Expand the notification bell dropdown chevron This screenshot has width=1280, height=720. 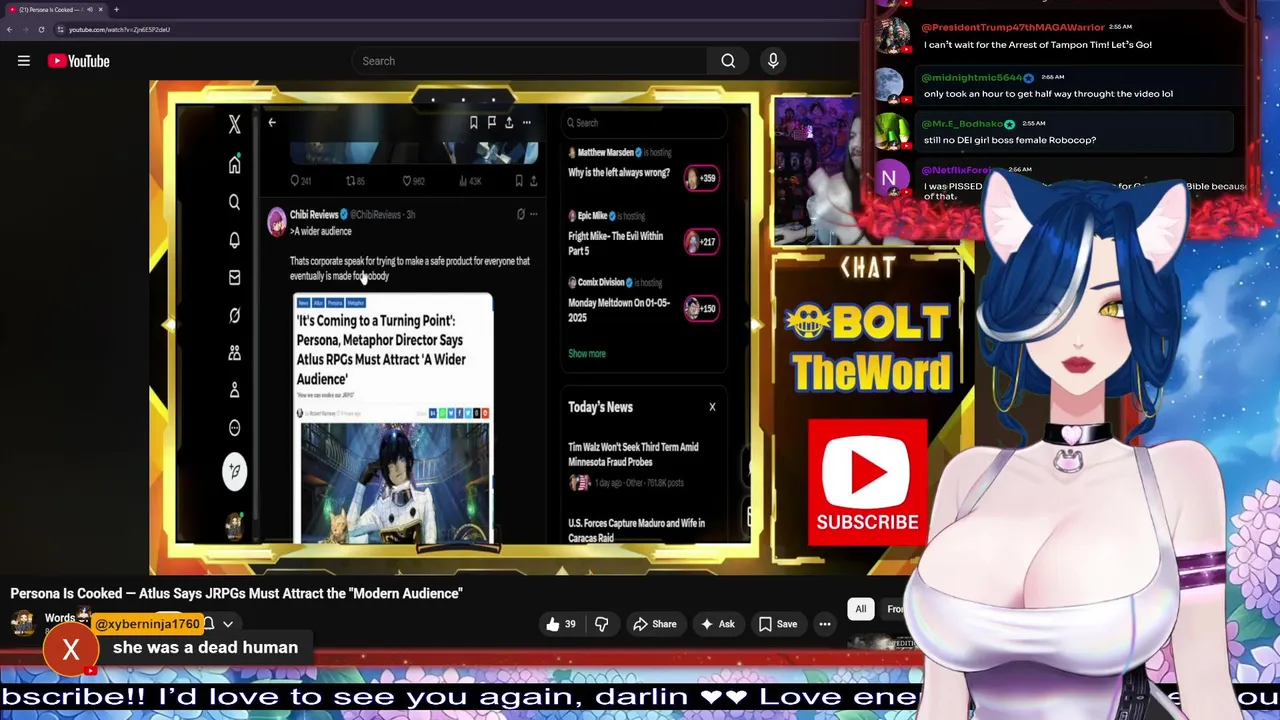point(228,624)
